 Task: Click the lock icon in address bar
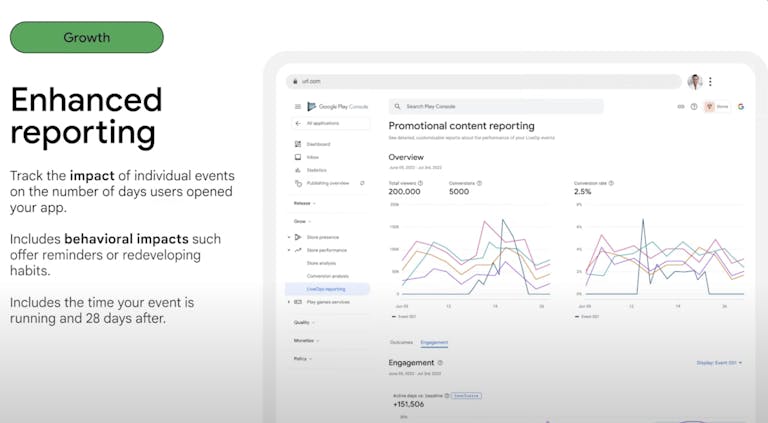295,81
